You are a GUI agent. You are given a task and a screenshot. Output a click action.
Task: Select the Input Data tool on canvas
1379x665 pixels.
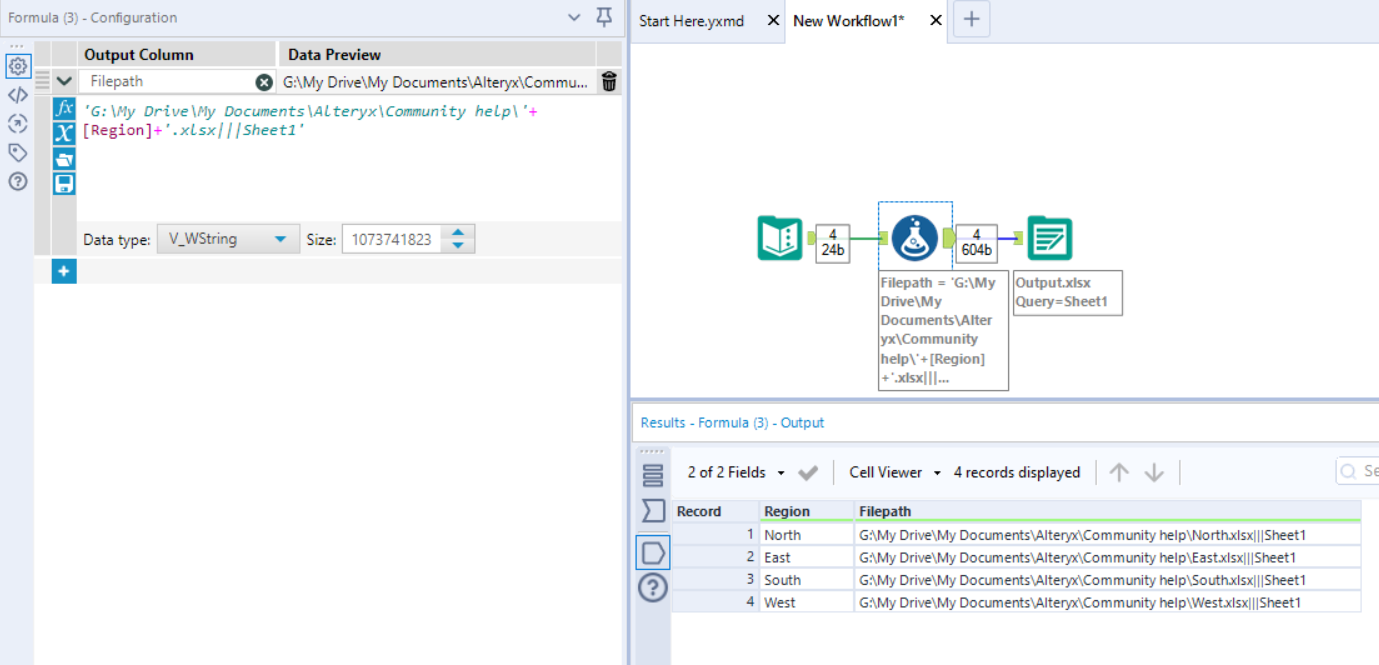[780, 238]
